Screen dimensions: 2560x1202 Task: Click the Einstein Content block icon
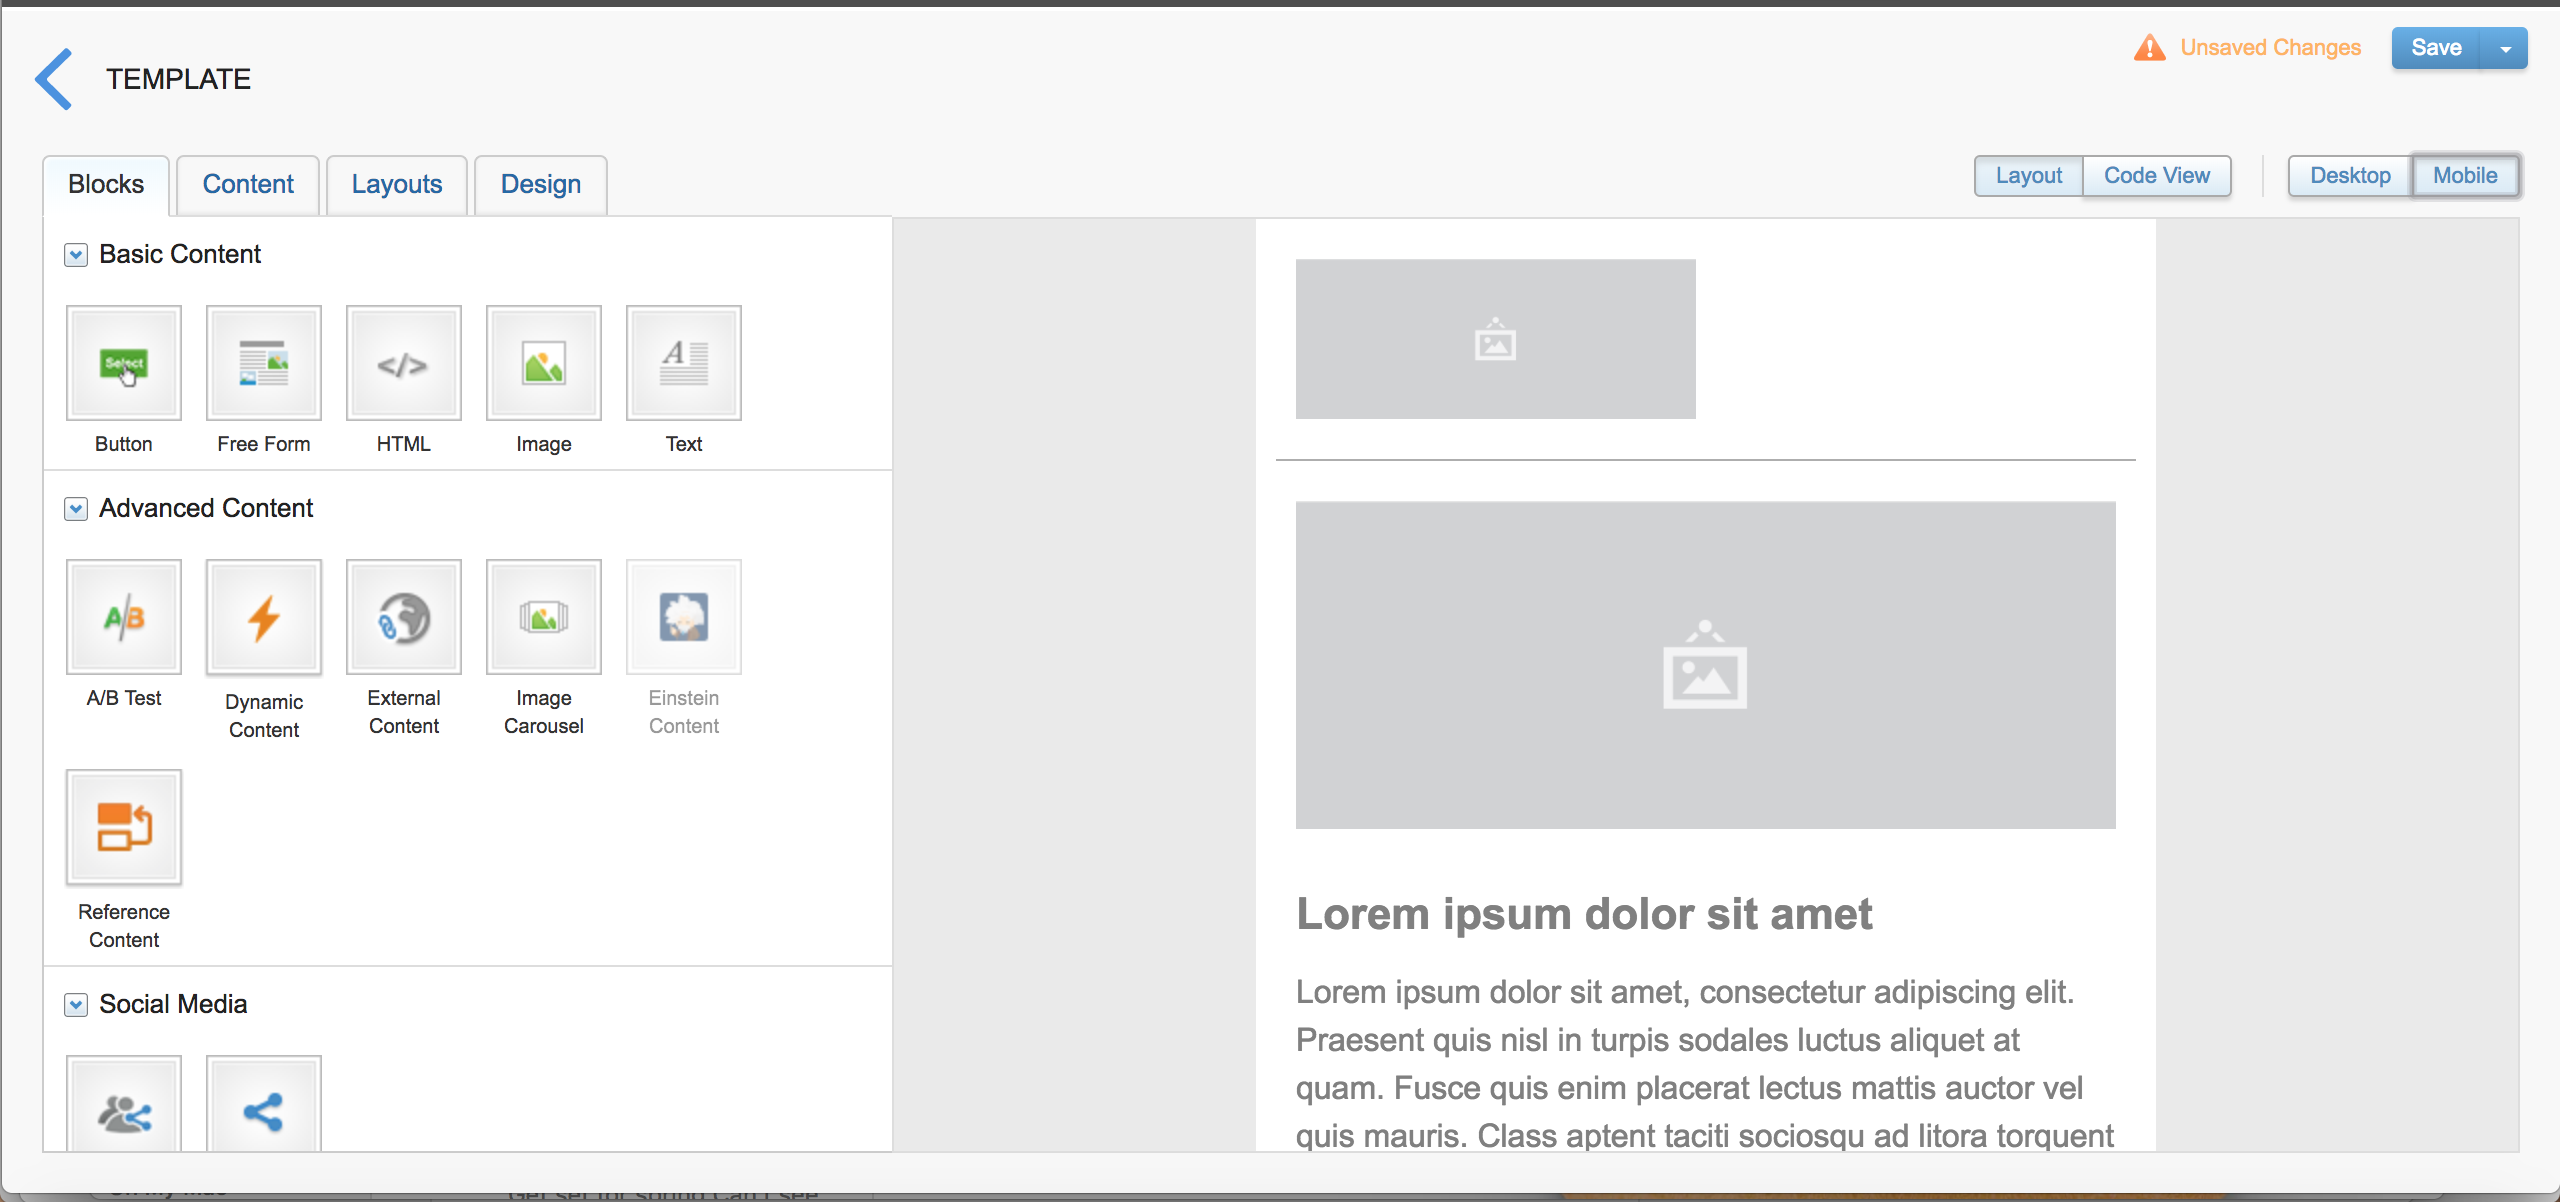coord(684,617)
